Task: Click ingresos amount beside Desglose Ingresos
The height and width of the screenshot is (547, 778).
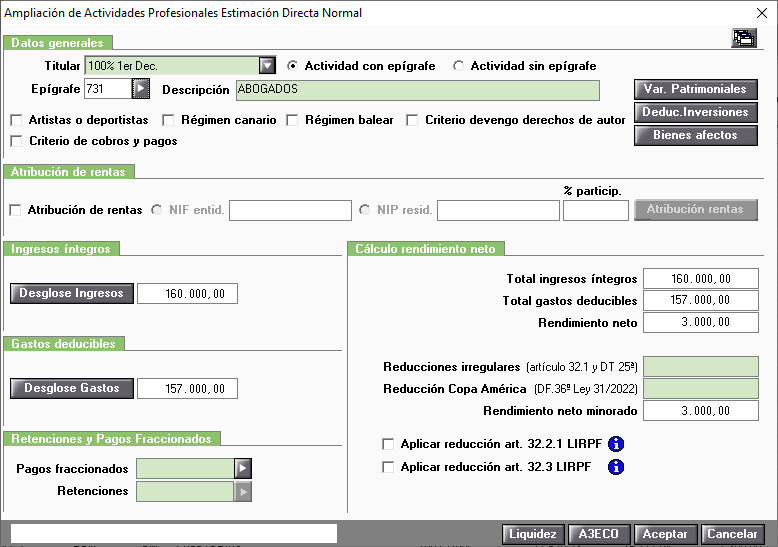Action: (188, 293)
